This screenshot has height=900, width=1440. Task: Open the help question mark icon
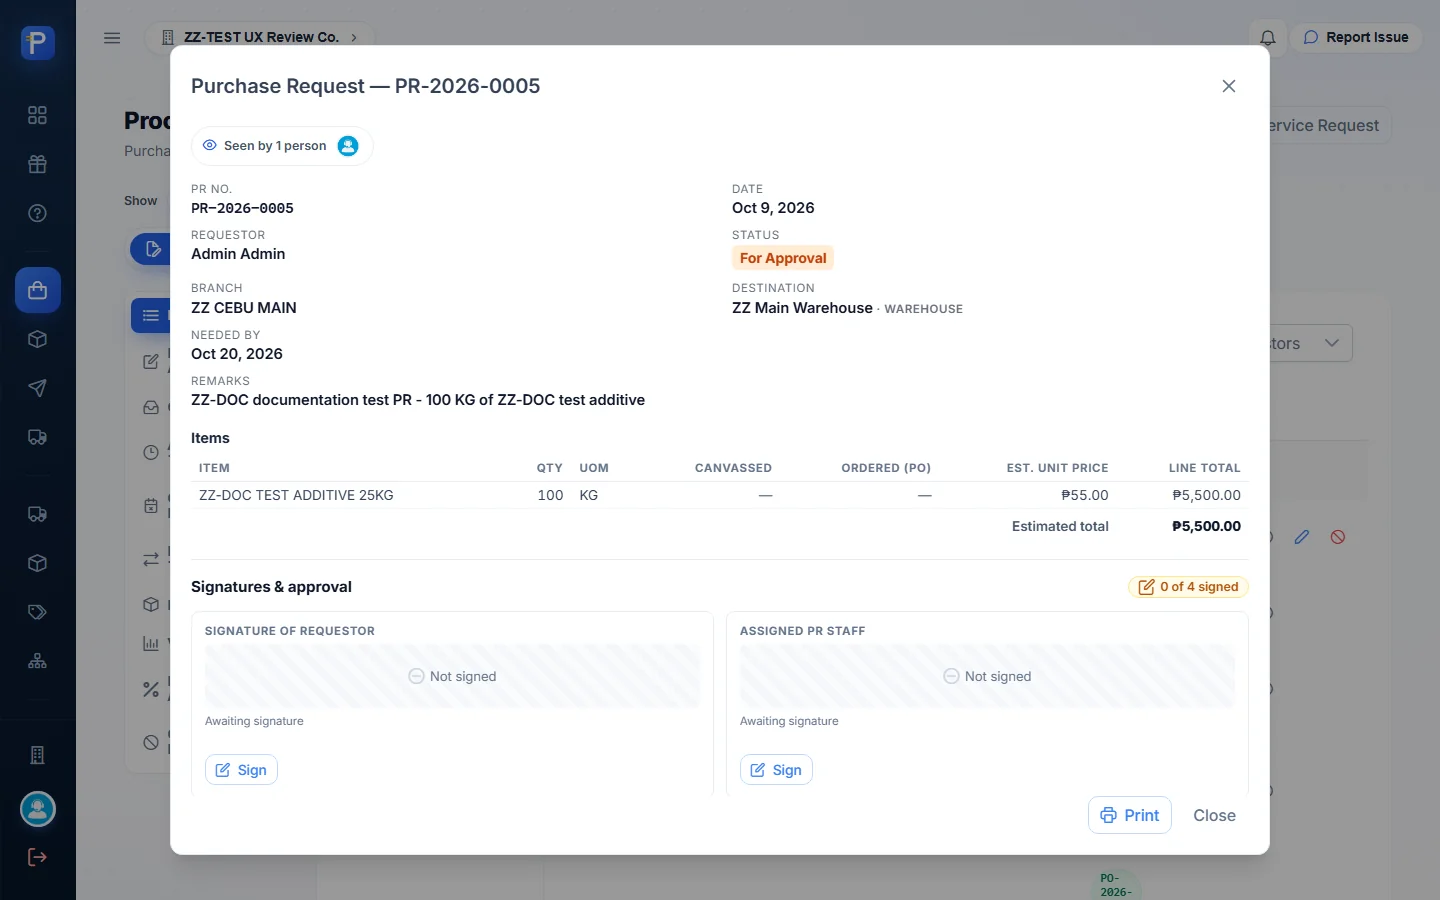(38, 213)
